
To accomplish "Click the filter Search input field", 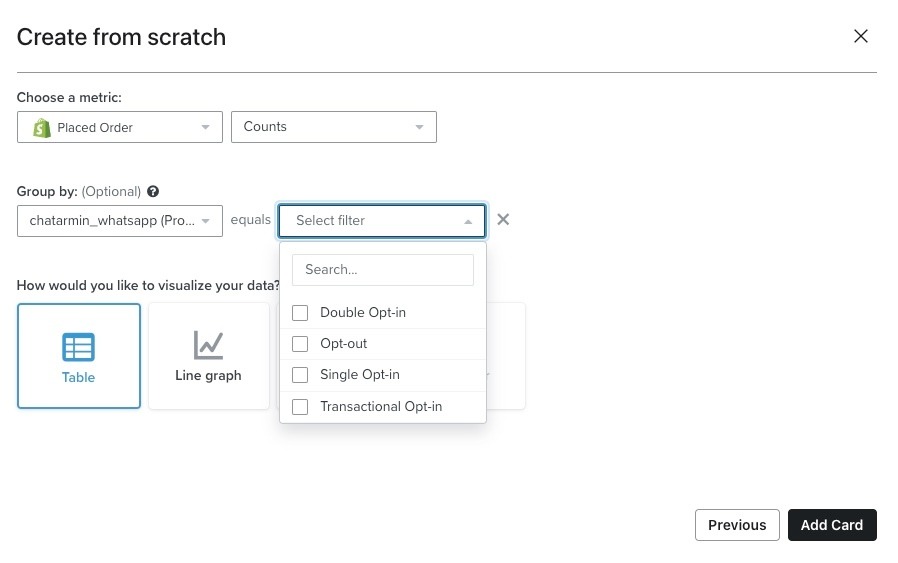I will click(382, 270).
